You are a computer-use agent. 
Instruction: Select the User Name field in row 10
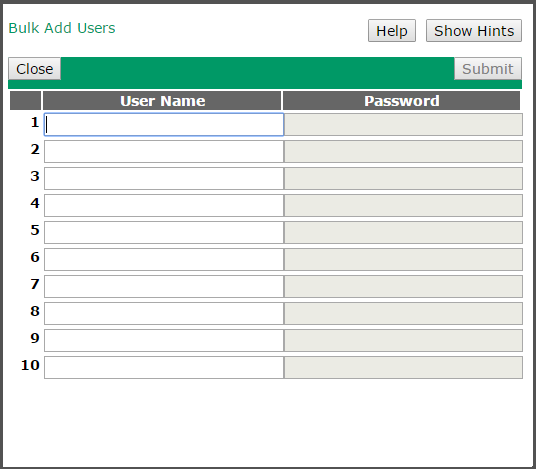[164, 367]
